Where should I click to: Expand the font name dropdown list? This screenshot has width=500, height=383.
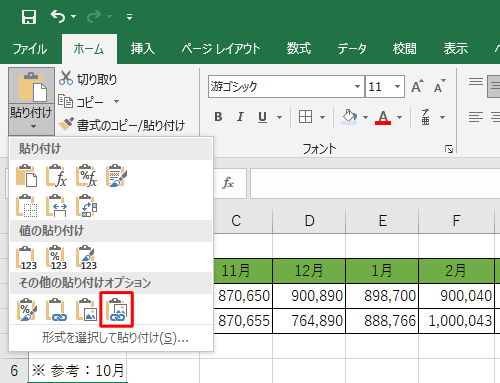click(x=357, y=87)
